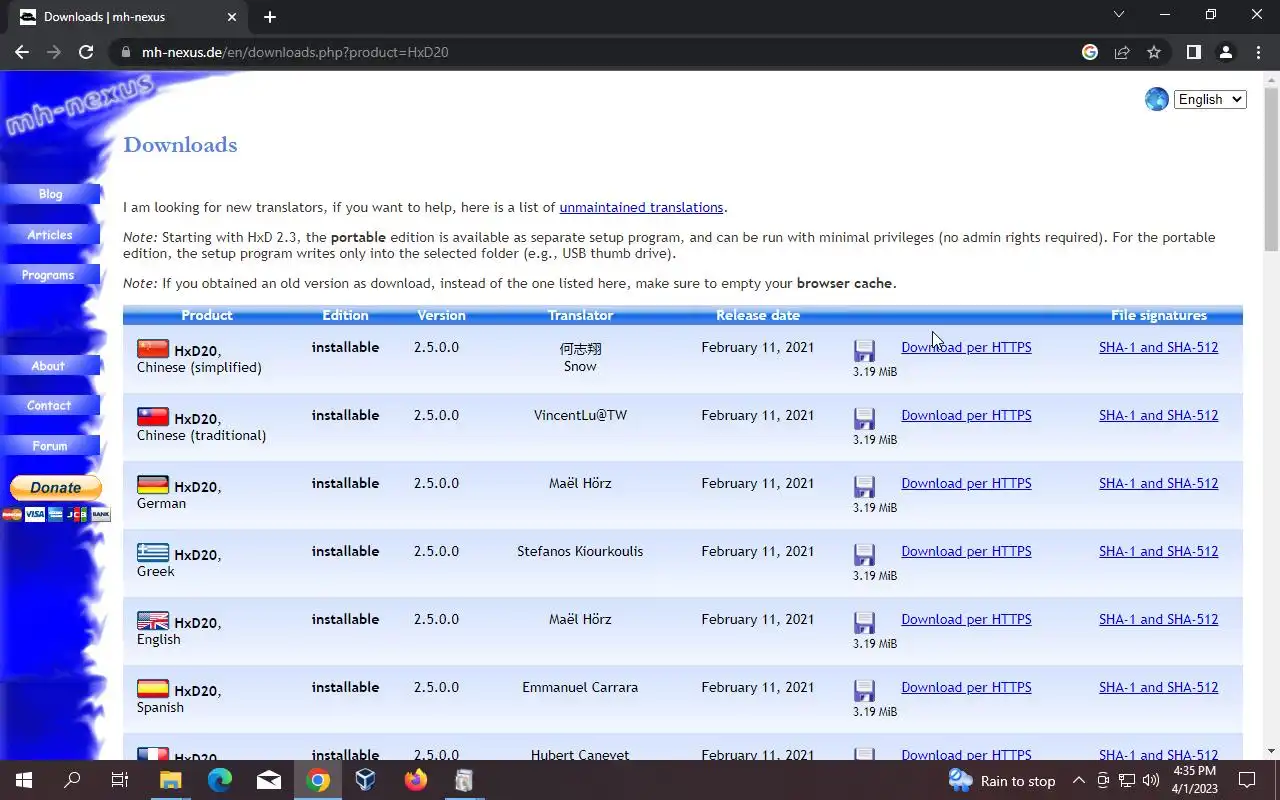Open the unmaintained translations link
Viewport: 1280px width, 800px height.
coord(641,207)
